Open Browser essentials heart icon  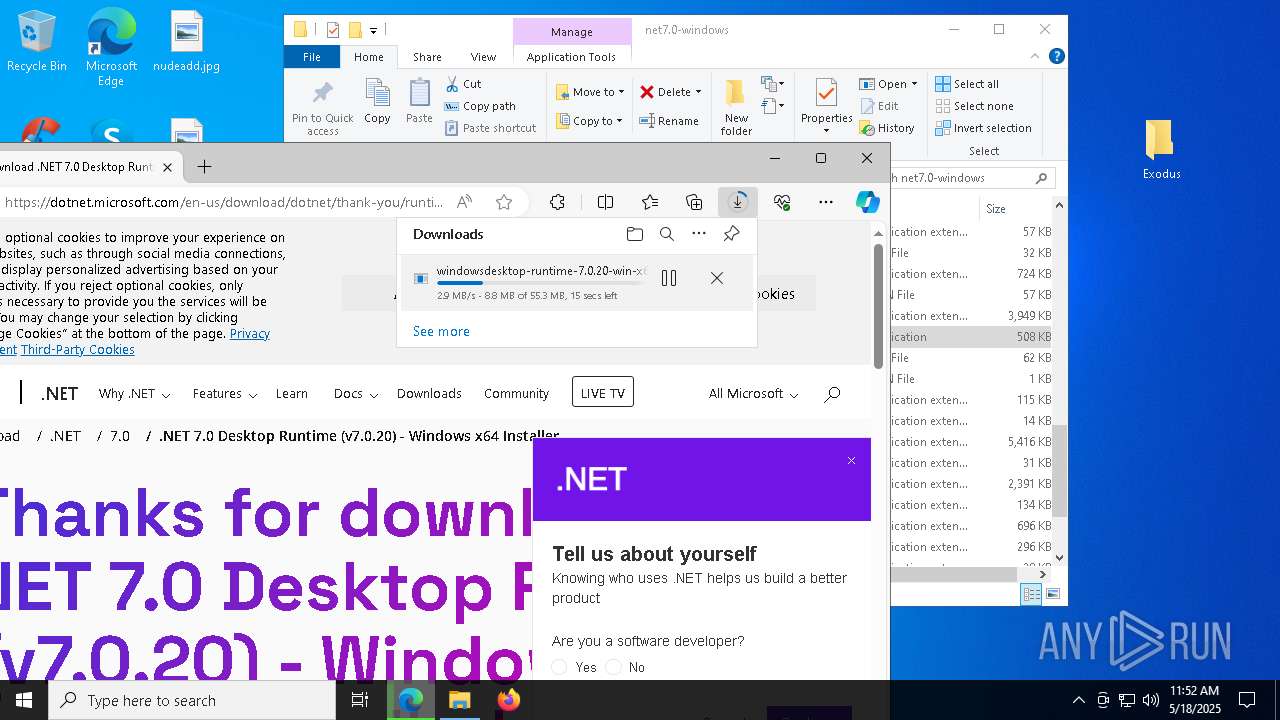(782, 202)
